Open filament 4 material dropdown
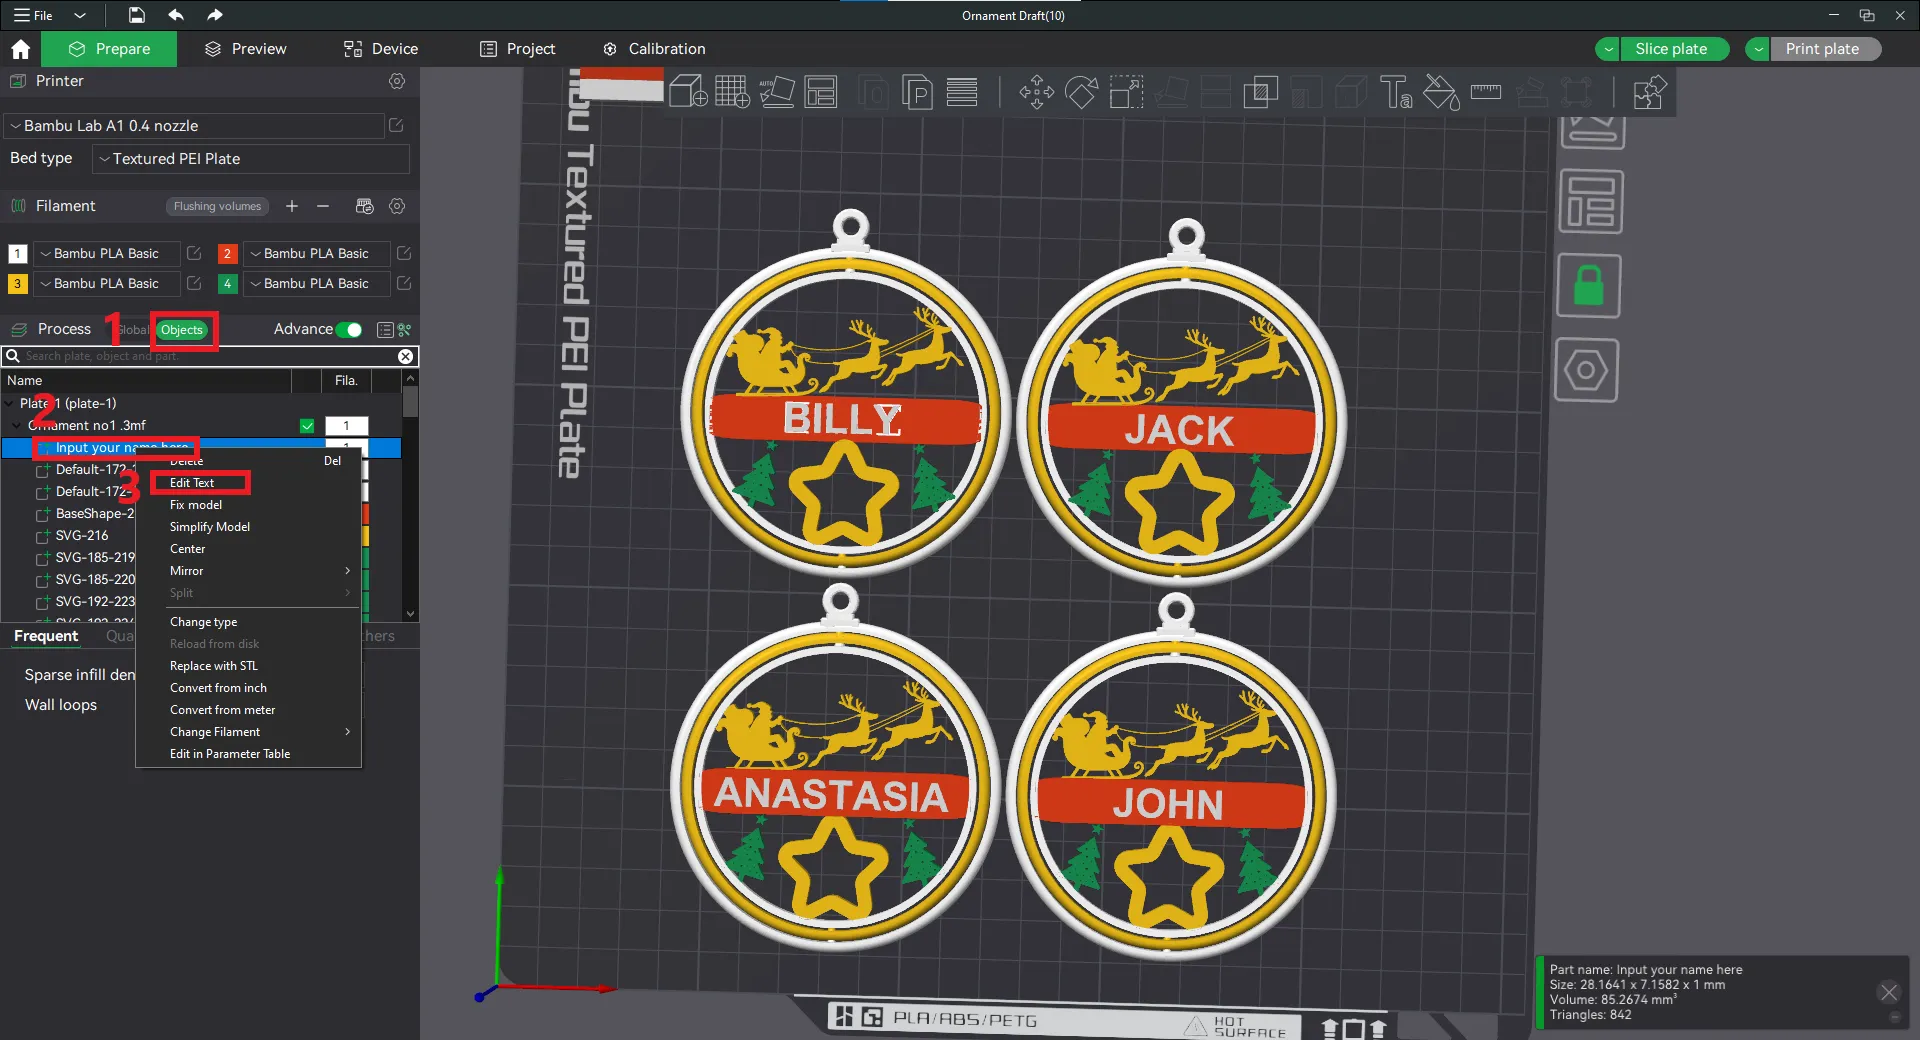The height and width of the screenshot is (1040, 1920). [x=316, y=284]
